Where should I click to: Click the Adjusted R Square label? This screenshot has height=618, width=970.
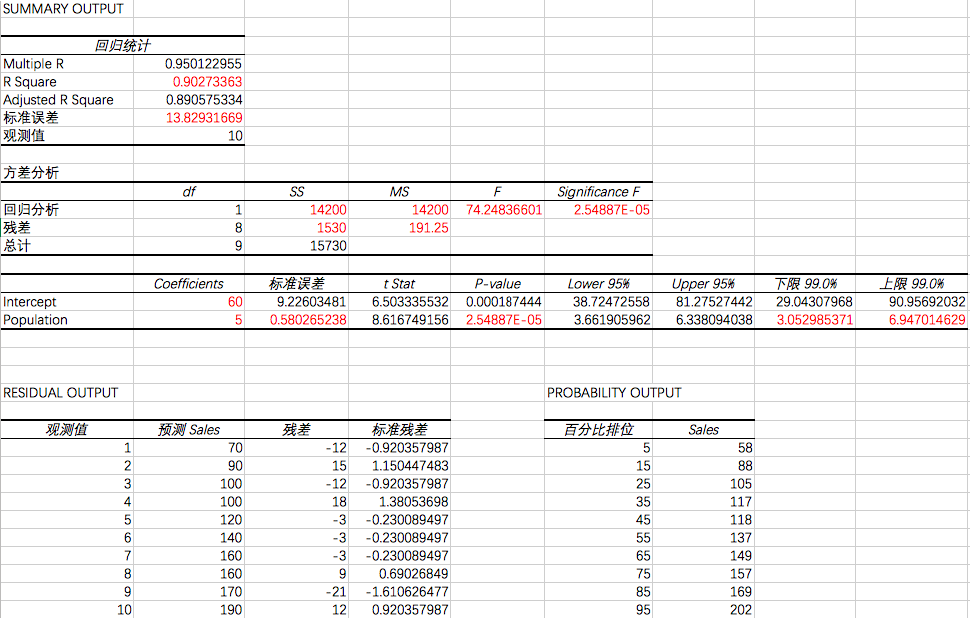tap(58, 100)
